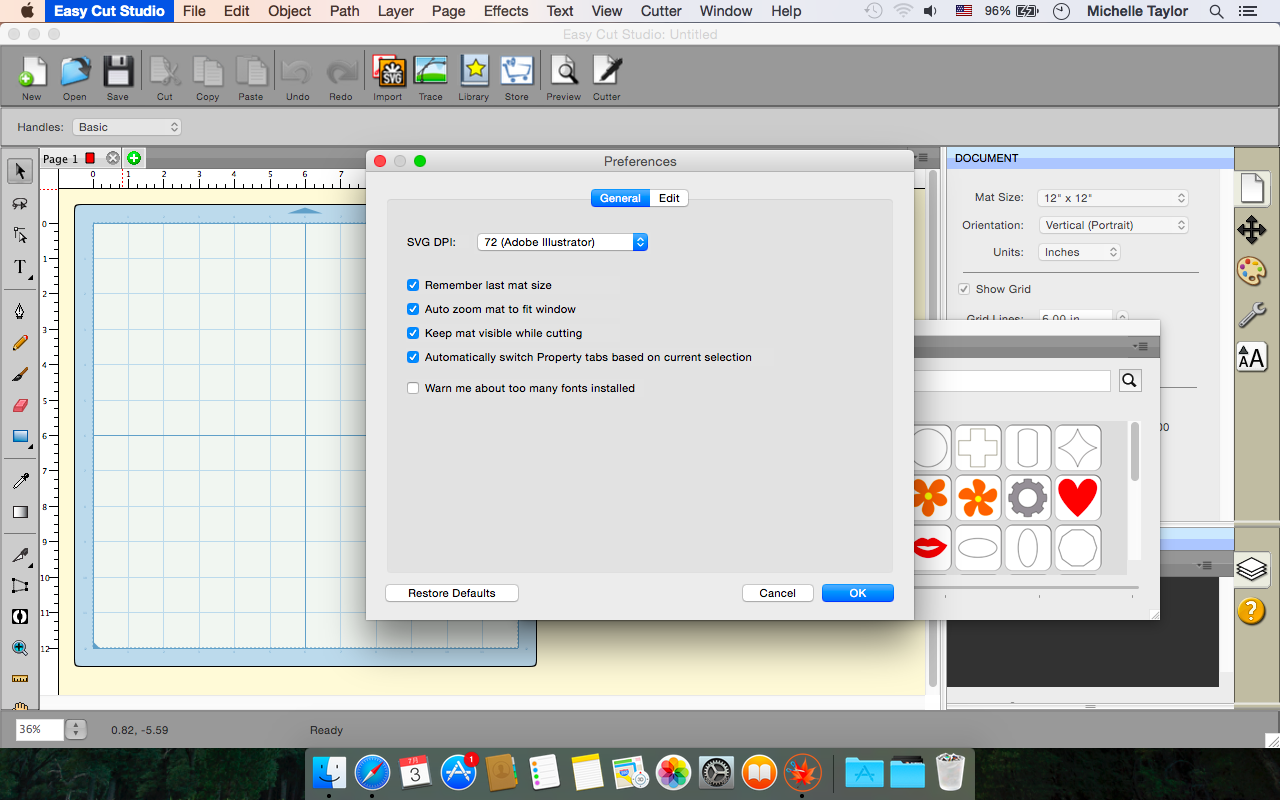Change the Mat Size dropdown
Screen dimensions: 1280x800
1112,197
